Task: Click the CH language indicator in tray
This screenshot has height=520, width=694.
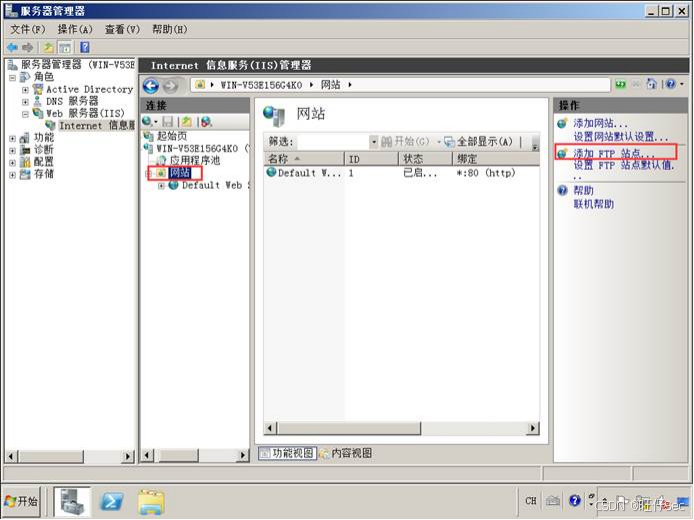Action: pyautogui.click(x=530, y=501)
